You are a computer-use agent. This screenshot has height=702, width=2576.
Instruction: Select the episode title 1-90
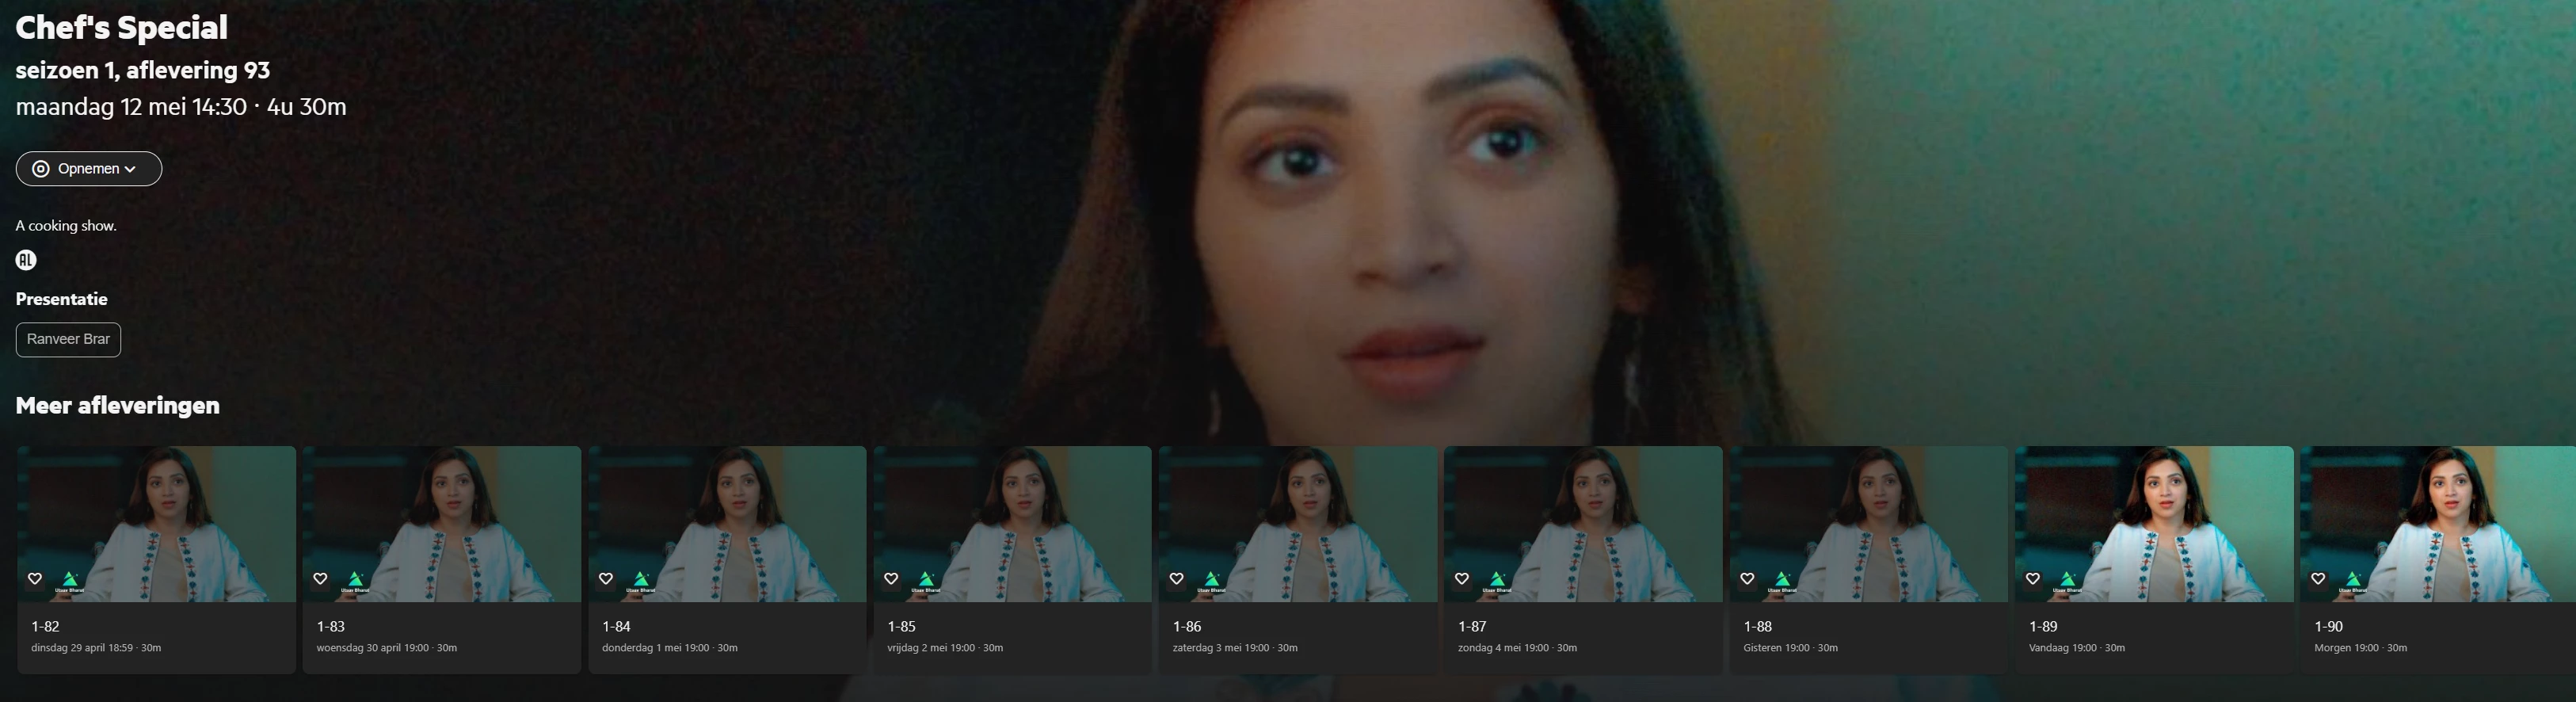(2329, 627)
